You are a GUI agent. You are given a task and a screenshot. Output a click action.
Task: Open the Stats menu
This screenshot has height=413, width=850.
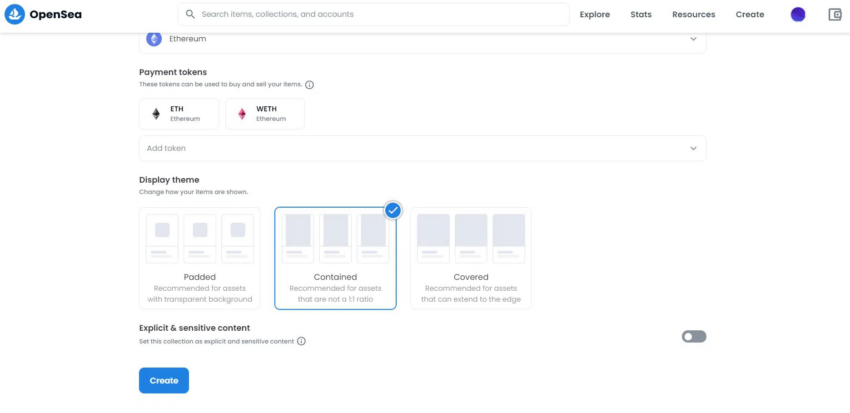click(641, 15)
